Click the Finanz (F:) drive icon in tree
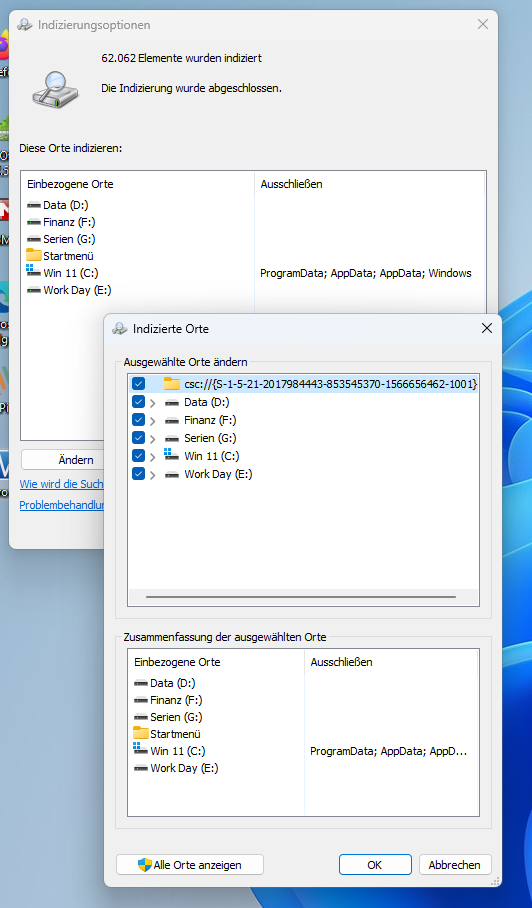This screenshot has height=908, width=532. pyautogui.click(x=172, y=420)
